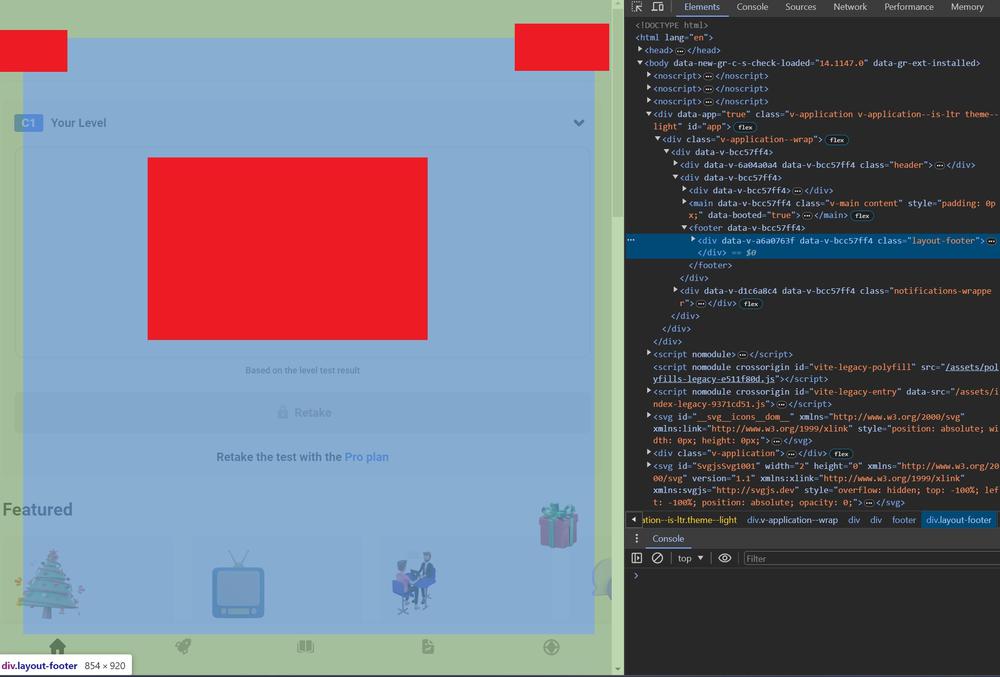Open the gift box icon
The height and width of the screenshot is (677, 1000).
point(558,525)
